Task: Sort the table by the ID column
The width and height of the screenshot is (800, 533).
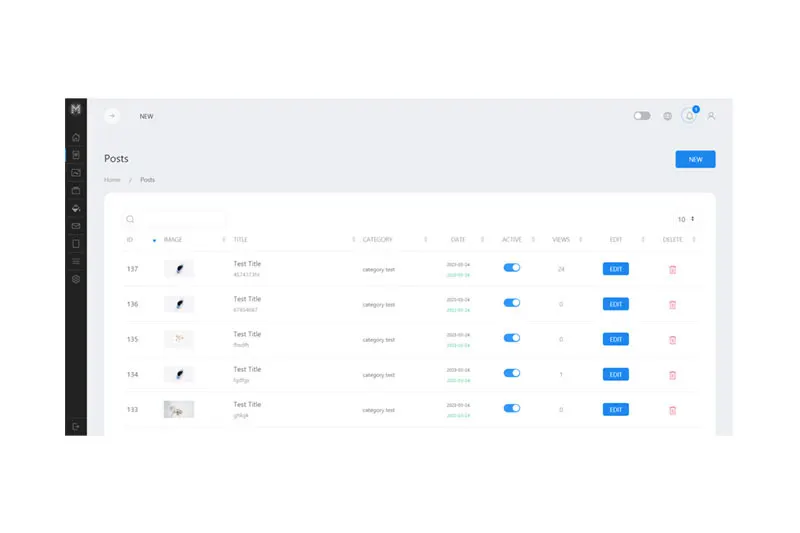Action: (130, 240)
